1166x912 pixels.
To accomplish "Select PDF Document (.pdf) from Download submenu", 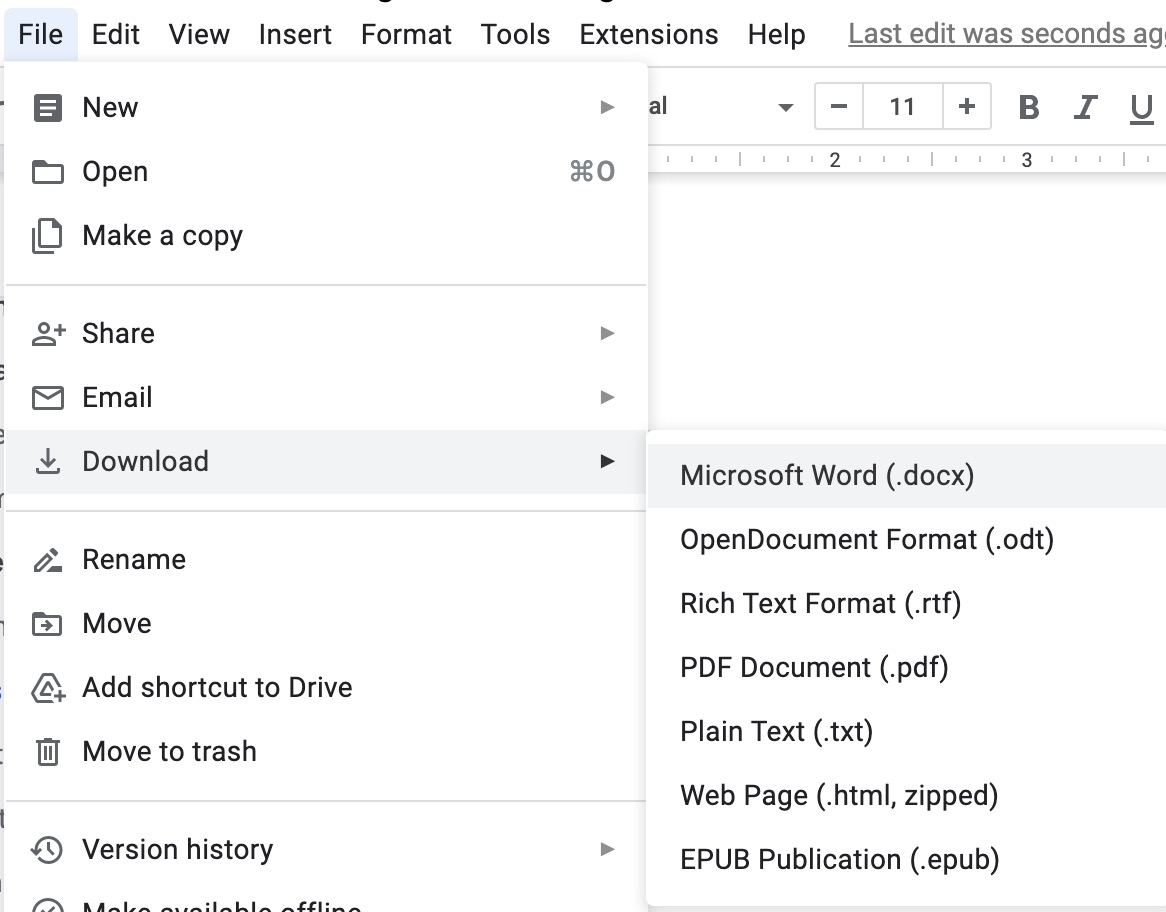I will (815, 667).
